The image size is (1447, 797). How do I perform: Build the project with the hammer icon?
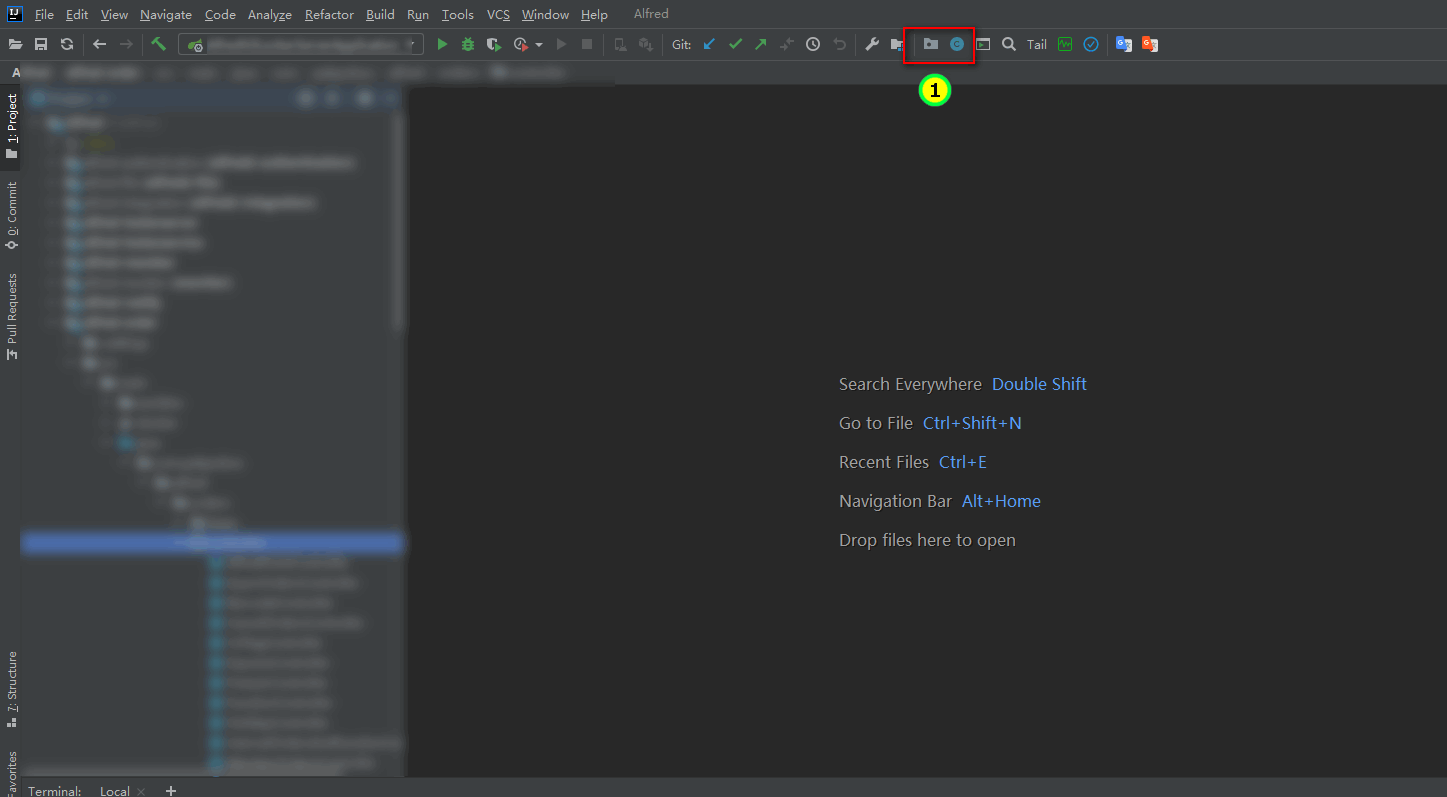pos(158,44)
